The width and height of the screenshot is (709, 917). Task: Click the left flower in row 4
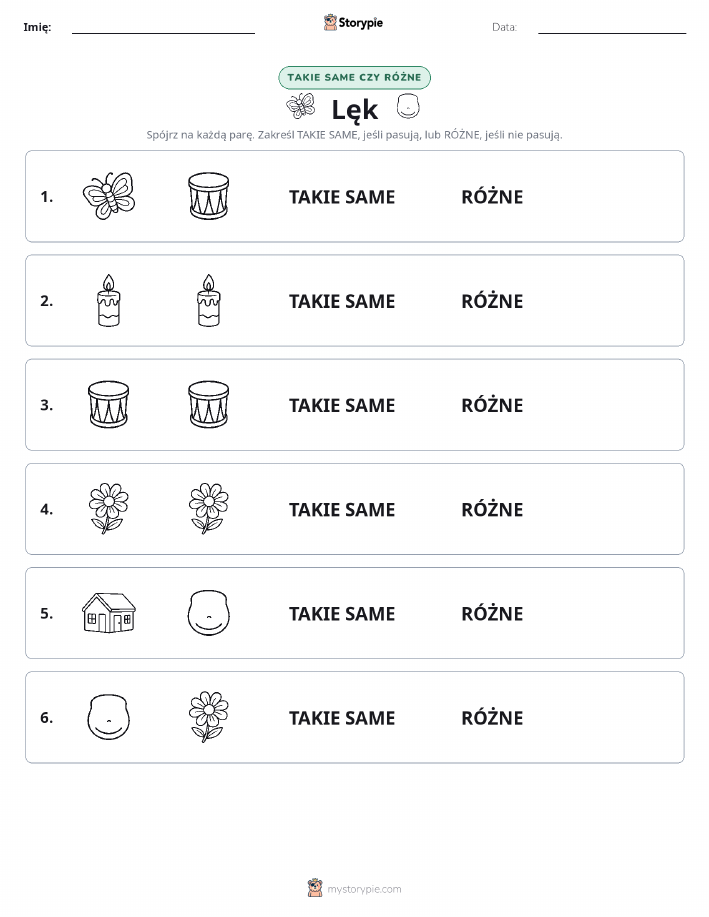tap(109, 508)
